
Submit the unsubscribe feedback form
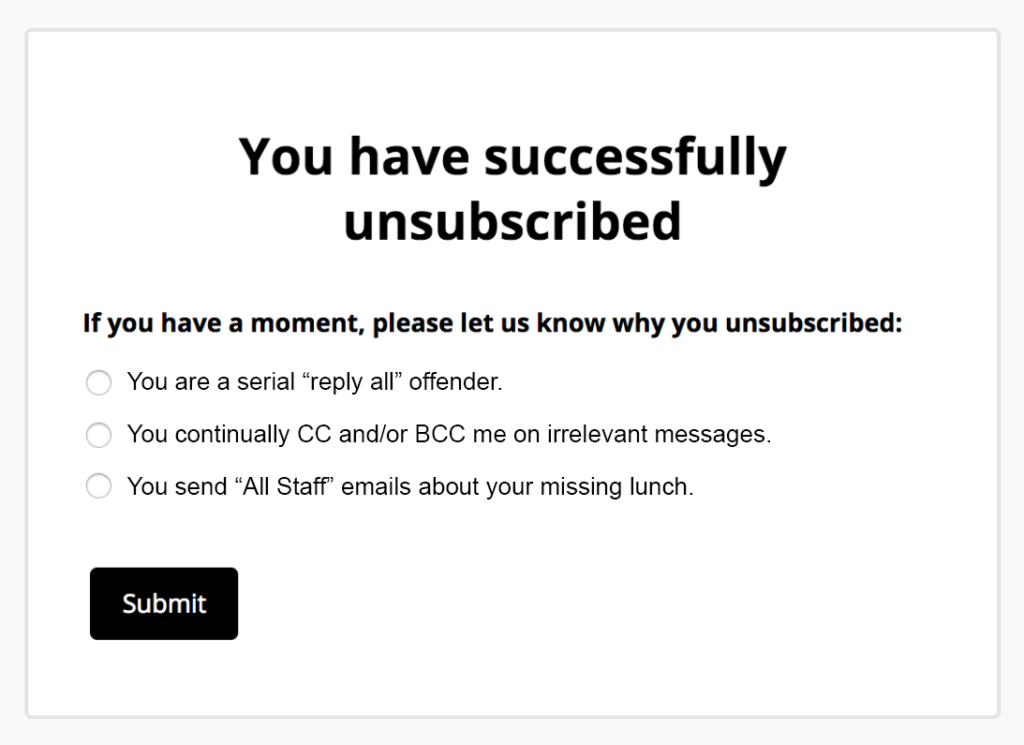click(x=164, y=603)
